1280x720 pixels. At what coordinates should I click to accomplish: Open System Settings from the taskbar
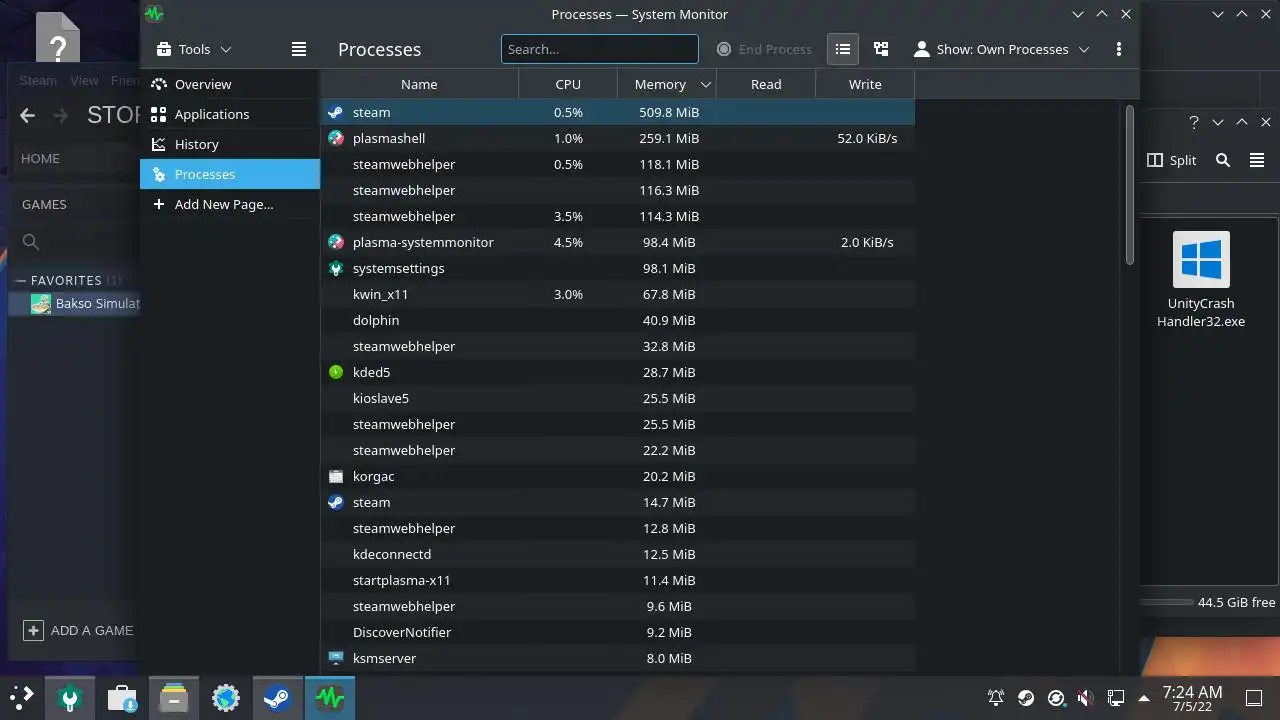[x=70, y=697]
